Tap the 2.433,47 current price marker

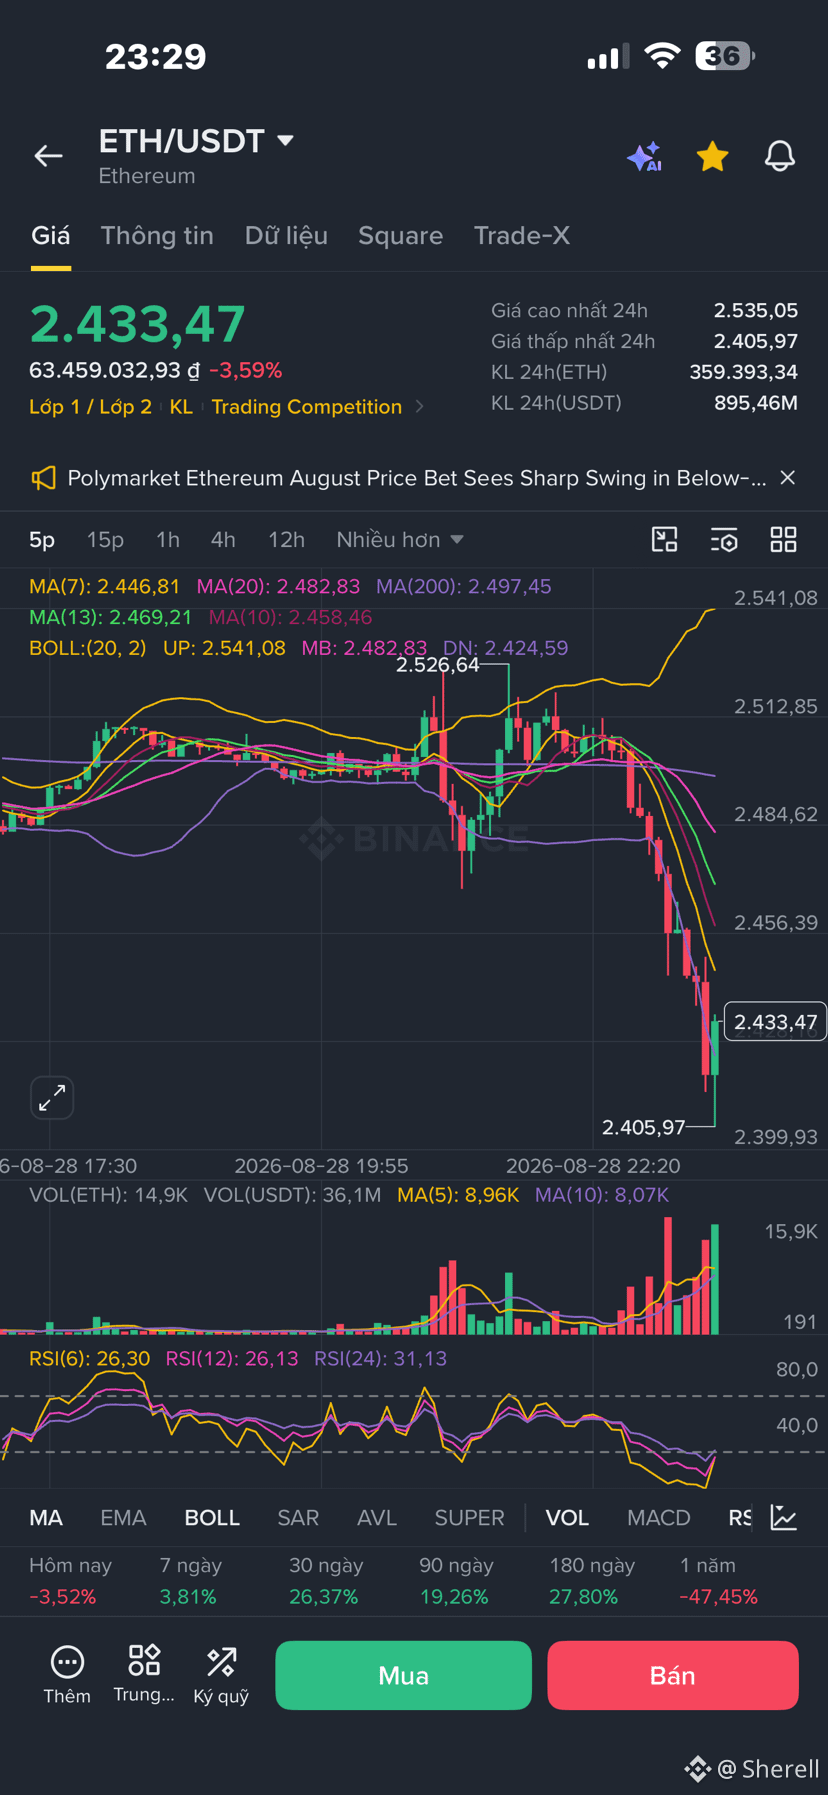775,1022
